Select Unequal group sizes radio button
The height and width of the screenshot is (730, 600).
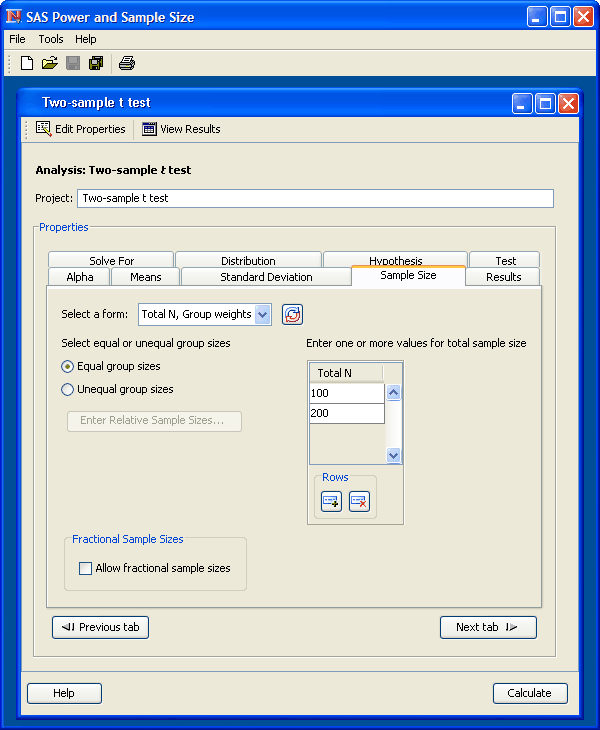(68, 390)
